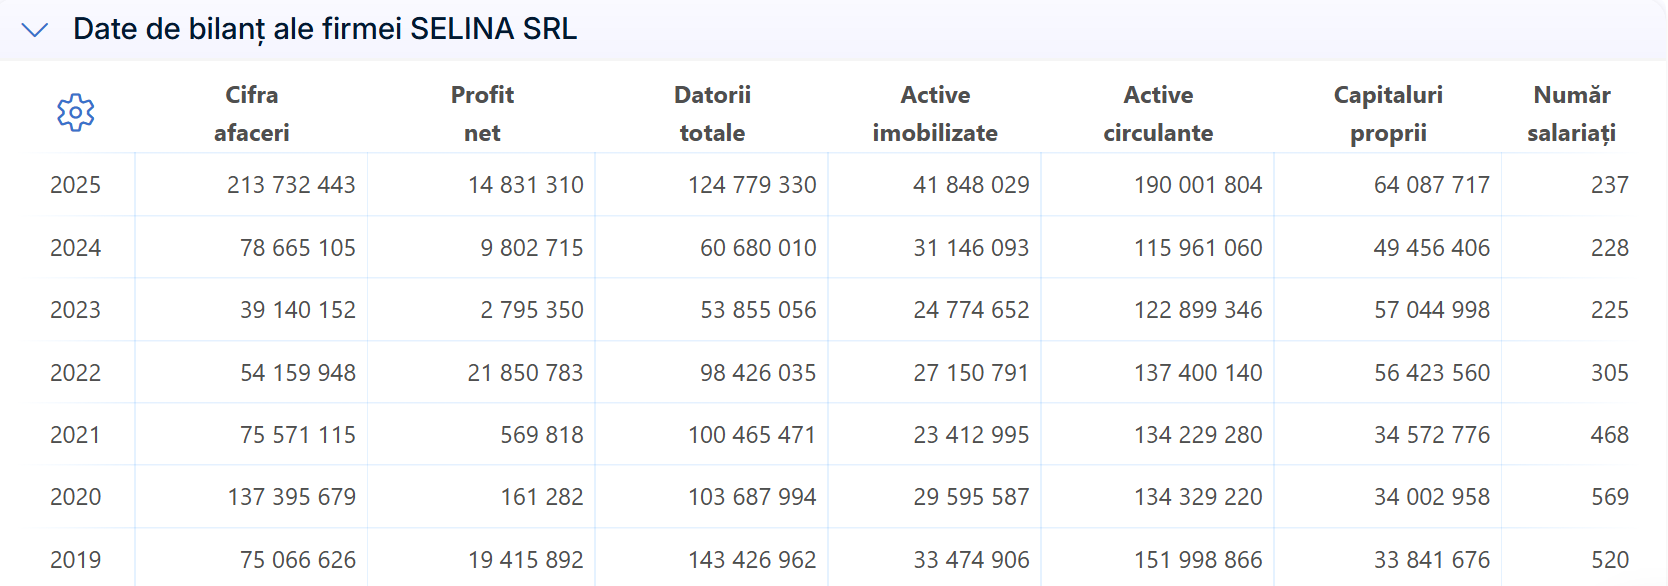Click total debts value 53 855 056

point(758,310)
